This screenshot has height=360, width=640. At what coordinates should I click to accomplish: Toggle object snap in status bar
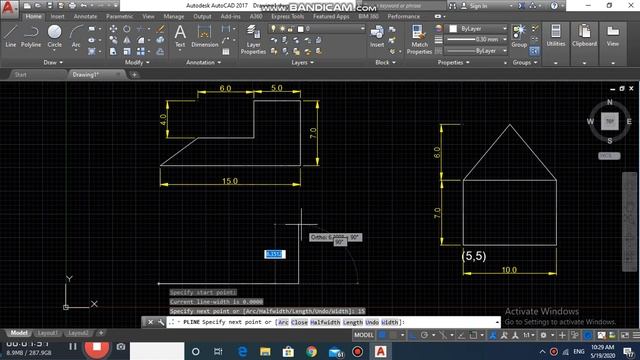coord(473,335)
